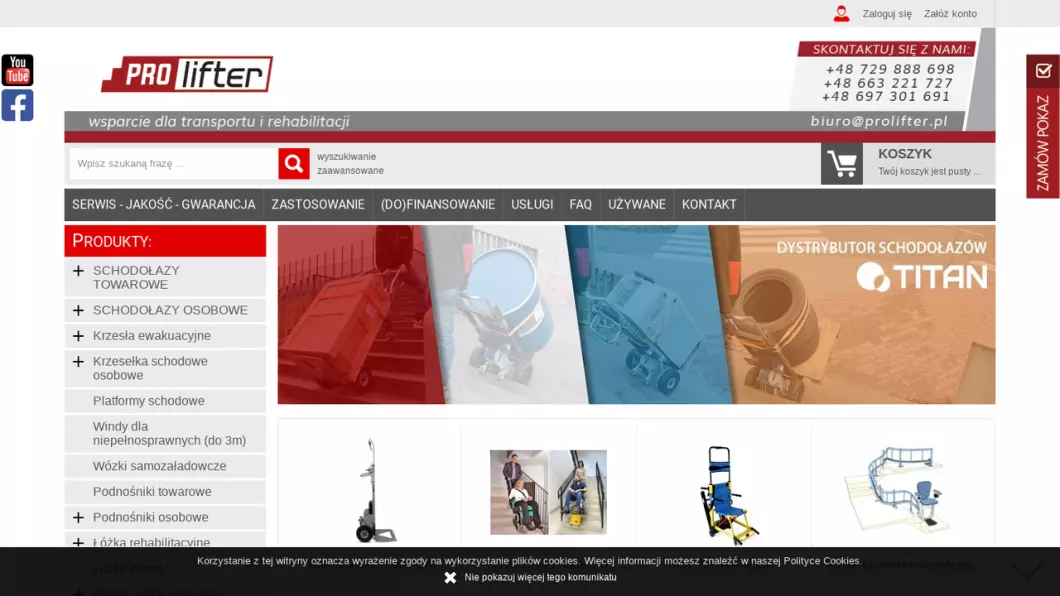Click the magnifier search button

coord(293,164)
